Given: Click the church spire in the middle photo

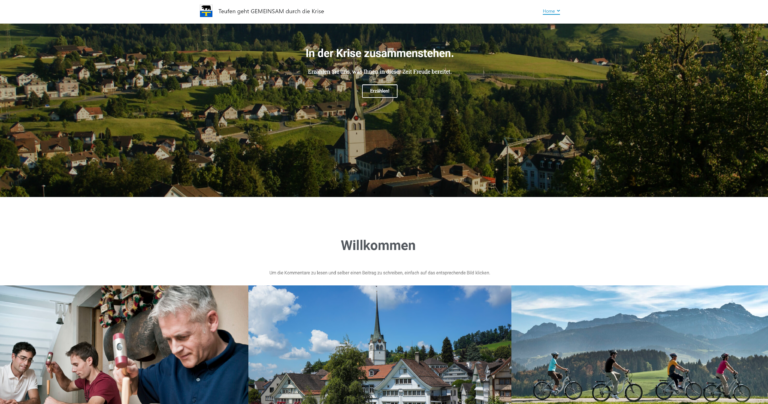Looking at the screenshot, I should 377,328.
